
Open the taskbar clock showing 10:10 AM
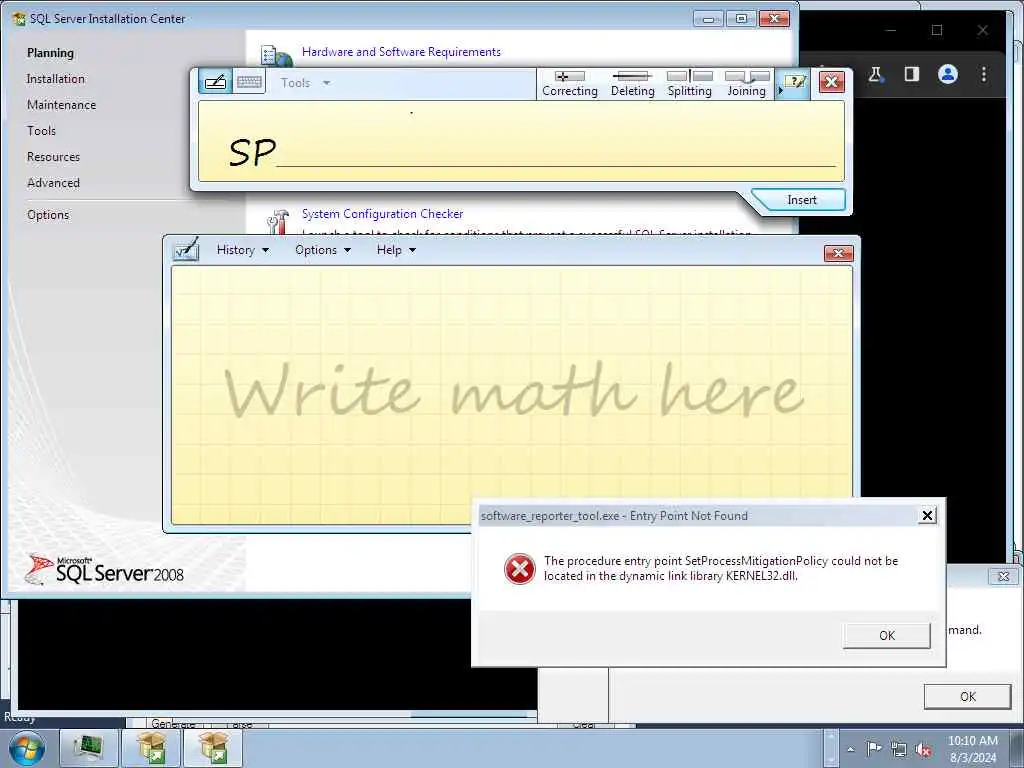(x=973, y=749)
